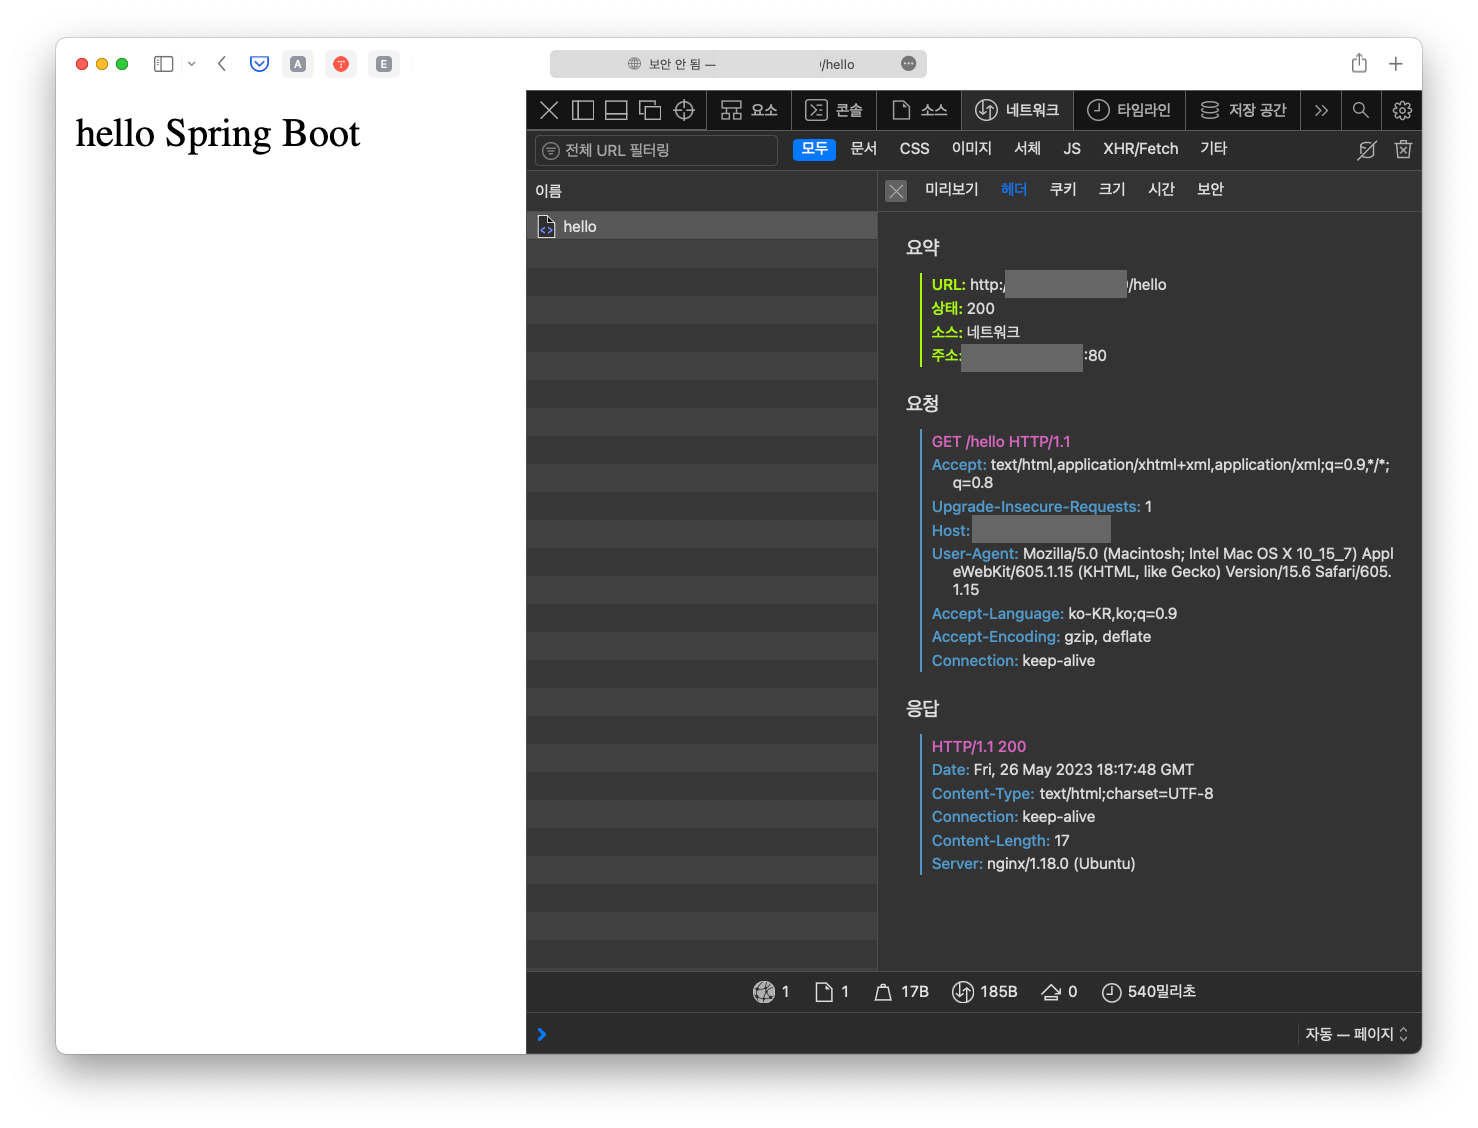Focus the 전체 URL 필터링 filter field
Viewport: 1478px width, 1128px height.
click(657, 150)
